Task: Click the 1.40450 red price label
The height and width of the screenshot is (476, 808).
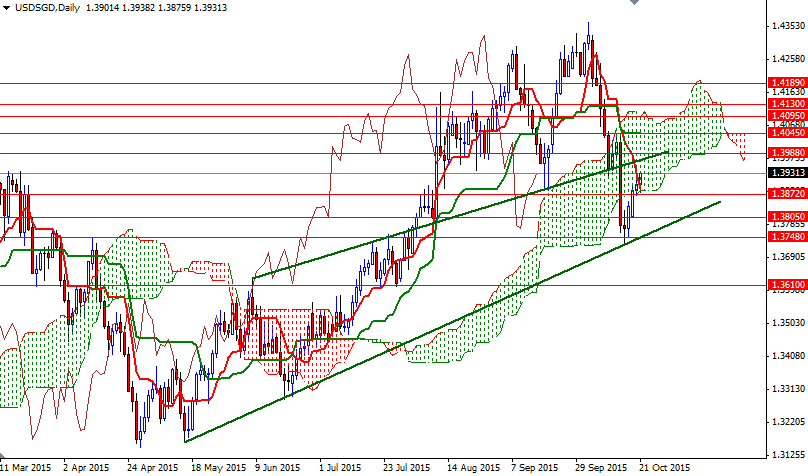Action: (787, 132)
